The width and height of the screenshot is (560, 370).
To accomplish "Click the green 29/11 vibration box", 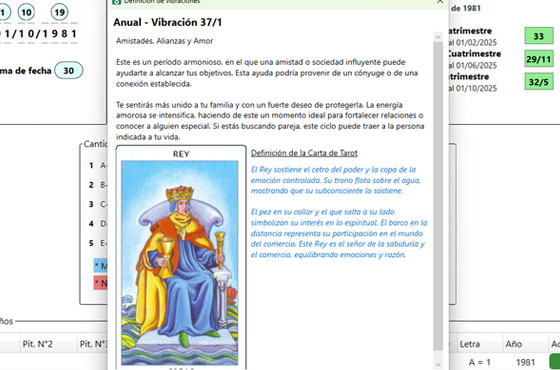I will pyautogui.click(x=539, y=59).
